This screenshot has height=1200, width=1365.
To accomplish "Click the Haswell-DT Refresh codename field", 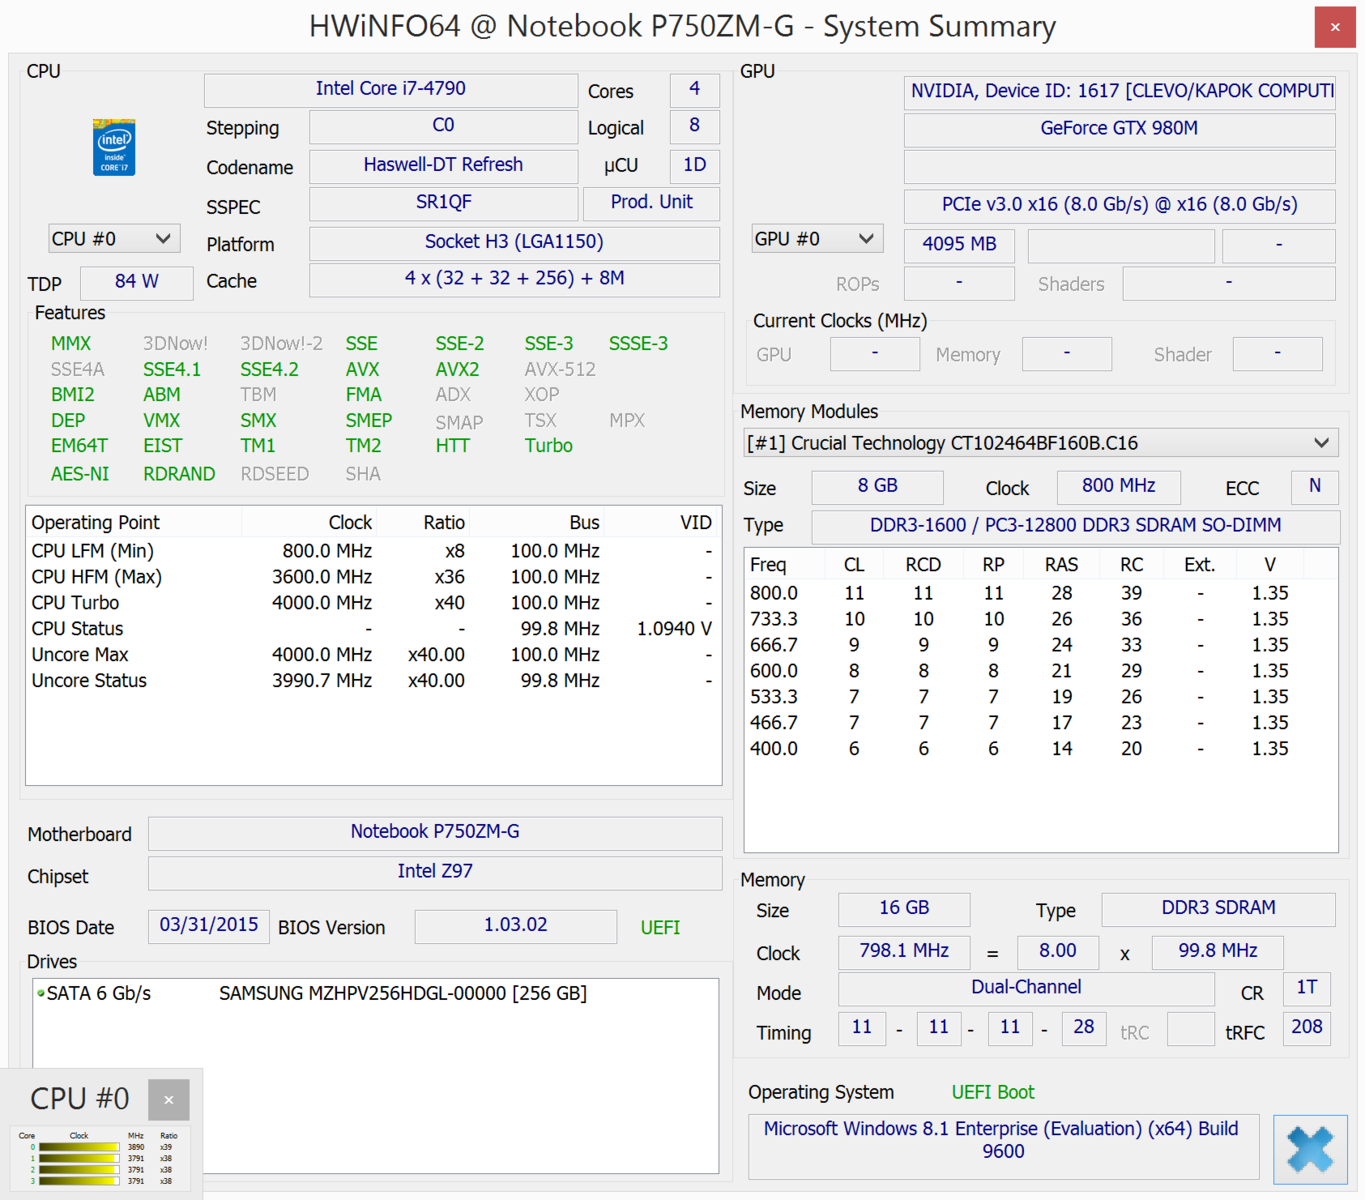I will 443,166.
